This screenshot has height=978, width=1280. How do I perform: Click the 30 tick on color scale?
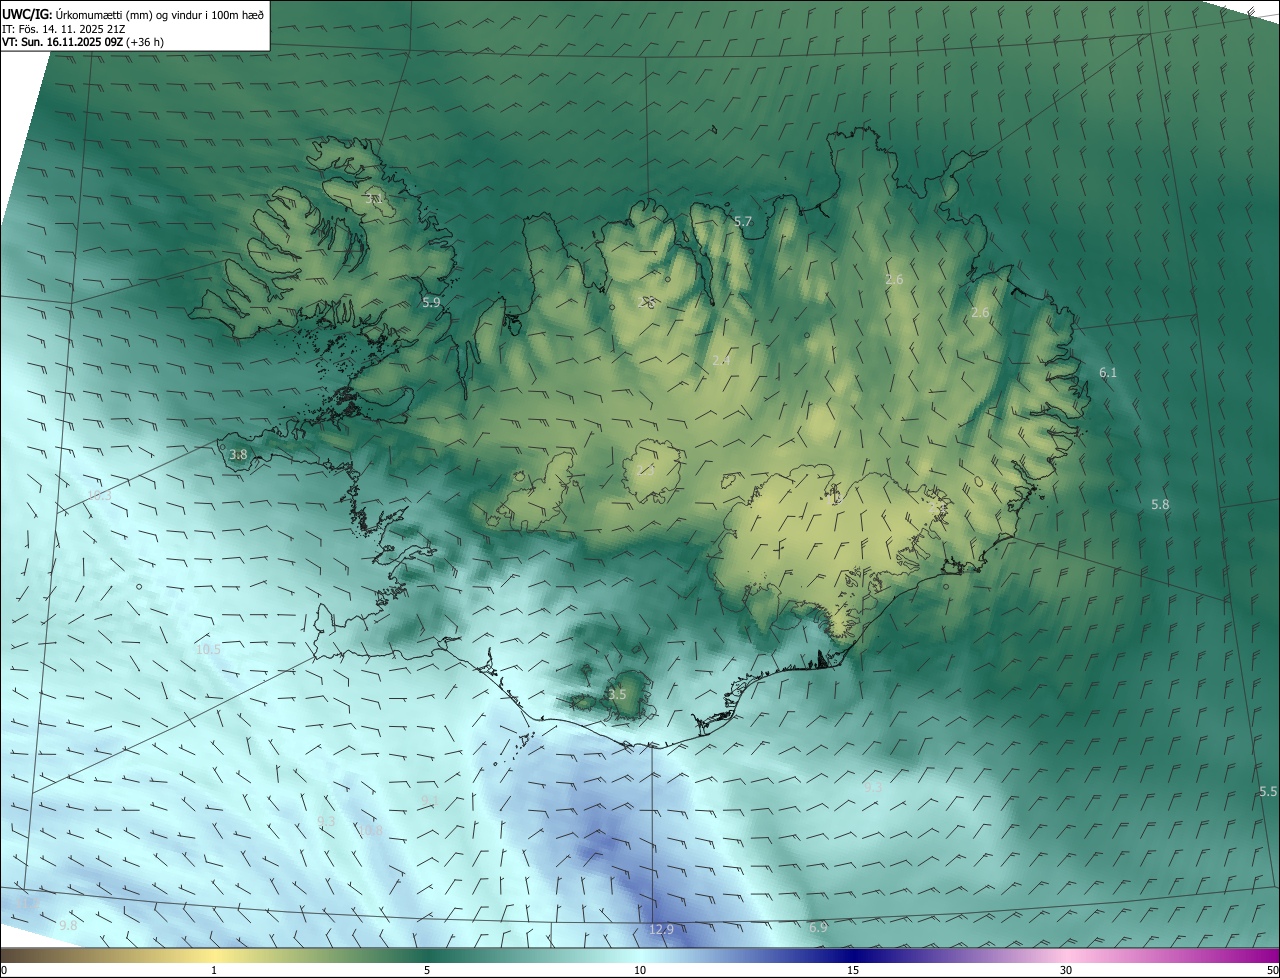[1066, 970]
